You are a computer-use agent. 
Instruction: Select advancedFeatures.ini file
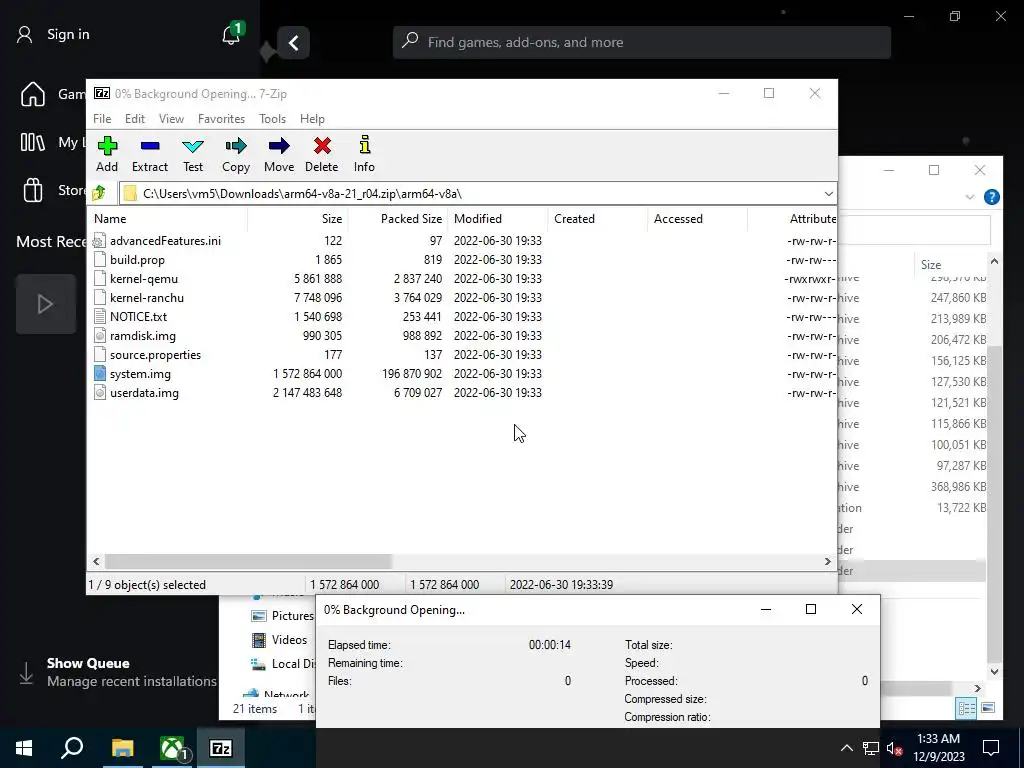point(165,241)
